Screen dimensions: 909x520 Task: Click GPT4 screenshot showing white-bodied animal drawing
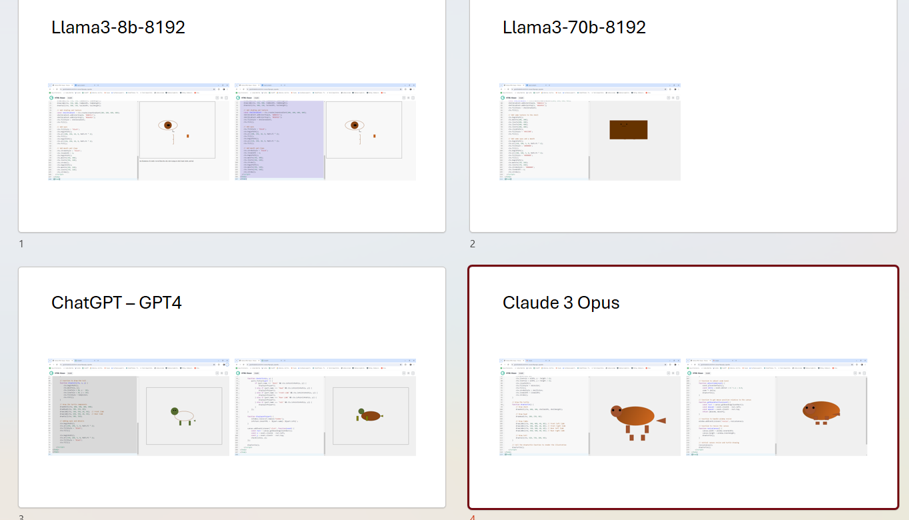click(139, 407)
